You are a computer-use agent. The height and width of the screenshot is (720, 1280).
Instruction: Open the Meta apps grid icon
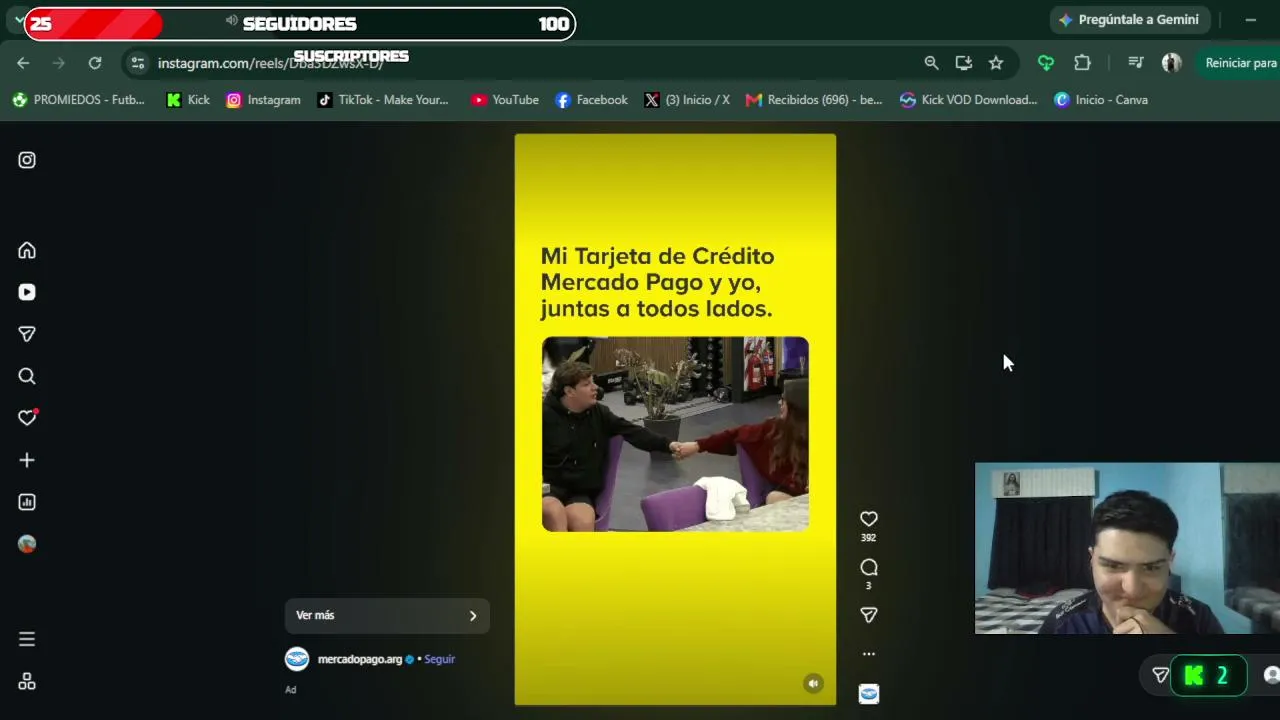click(27, 681)
